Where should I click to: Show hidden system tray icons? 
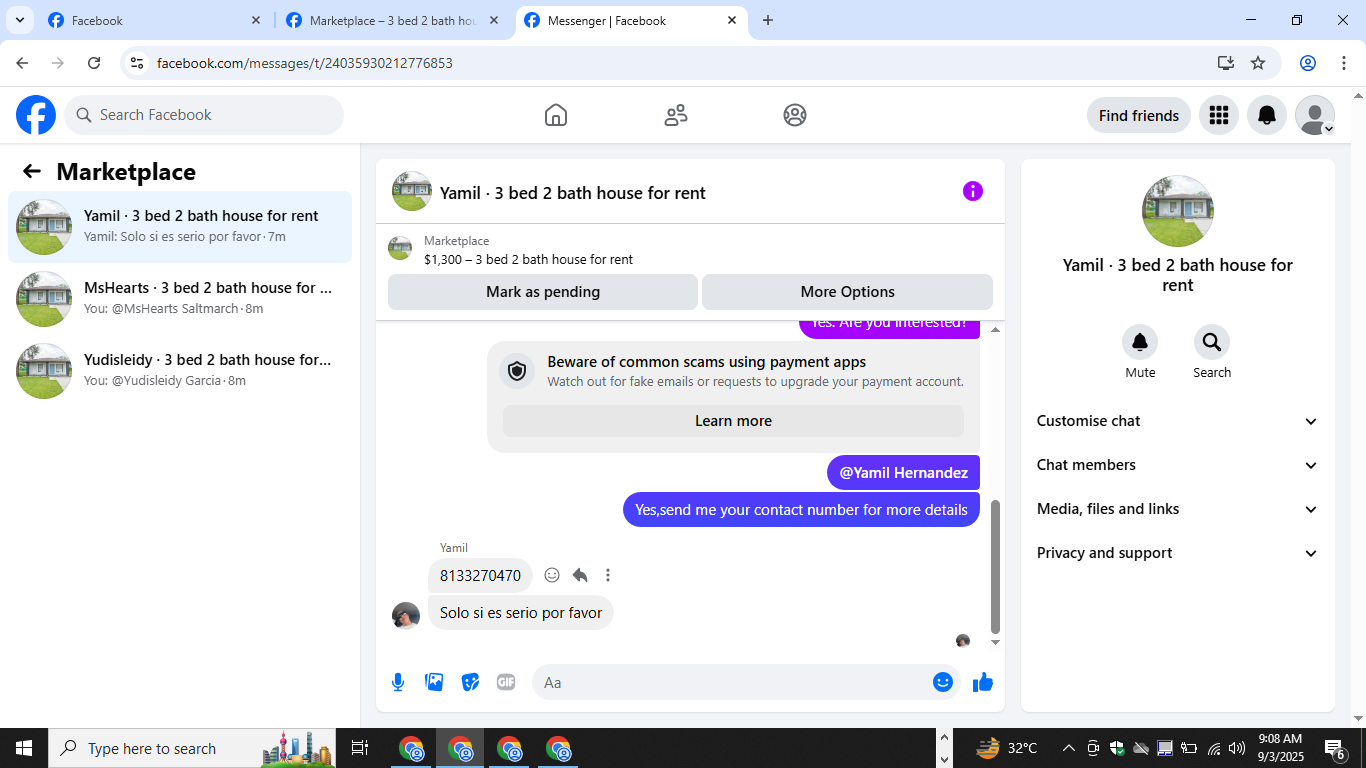point(1068,748)
